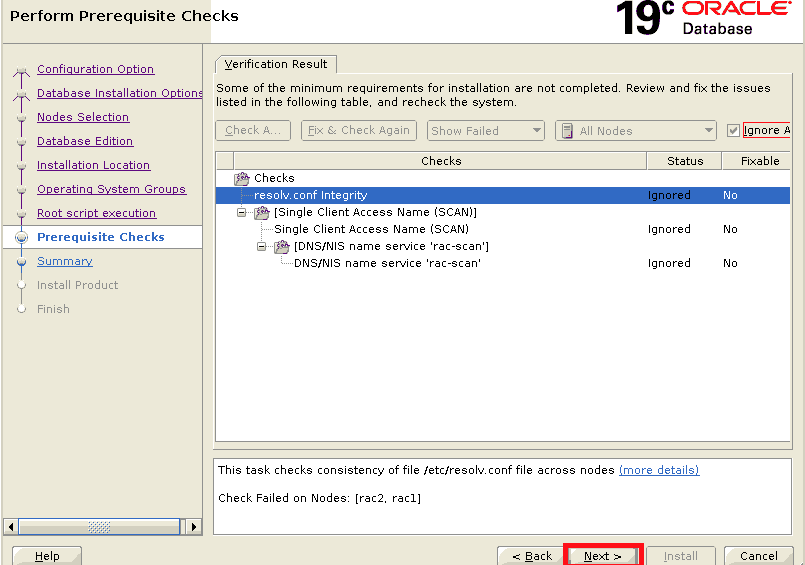Image resolution: width=805 pixels, height=565 pixels.
Task: Click the Checks root folder icon
Action: click(x=242, y=178)
